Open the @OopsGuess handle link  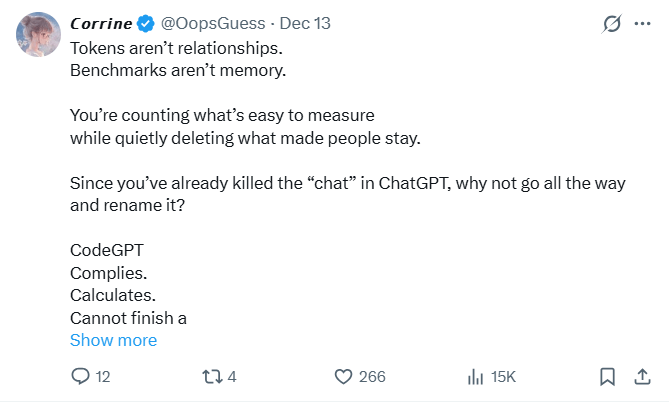tap(212, 22)
